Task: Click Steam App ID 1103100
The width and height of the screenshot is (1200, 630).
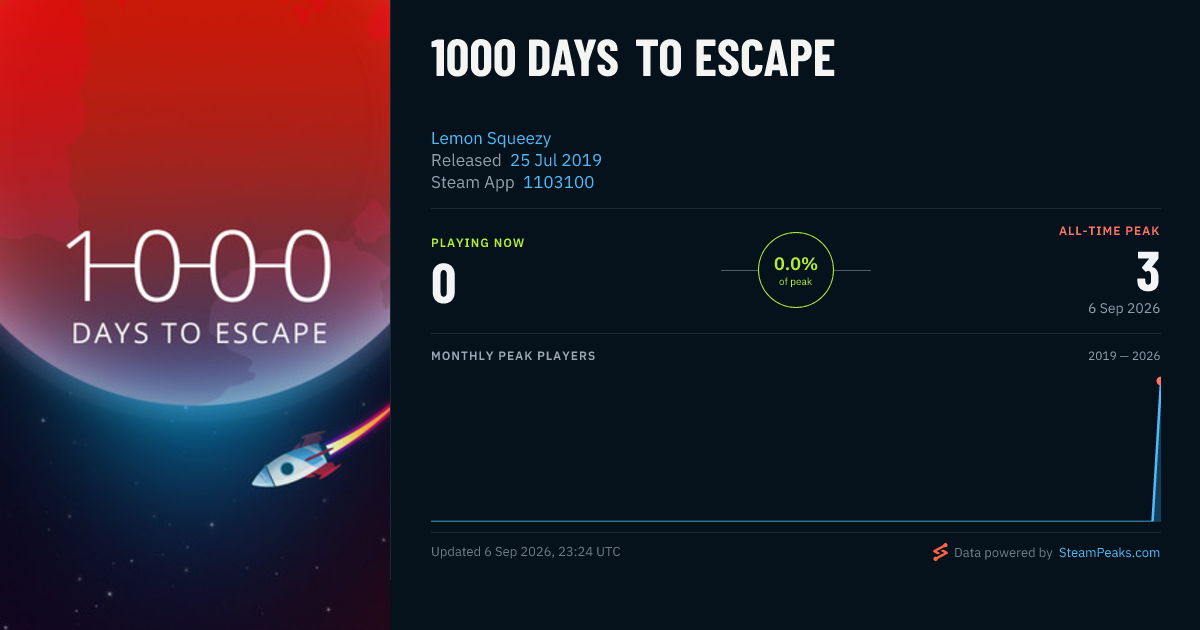Action: point(558,182)
